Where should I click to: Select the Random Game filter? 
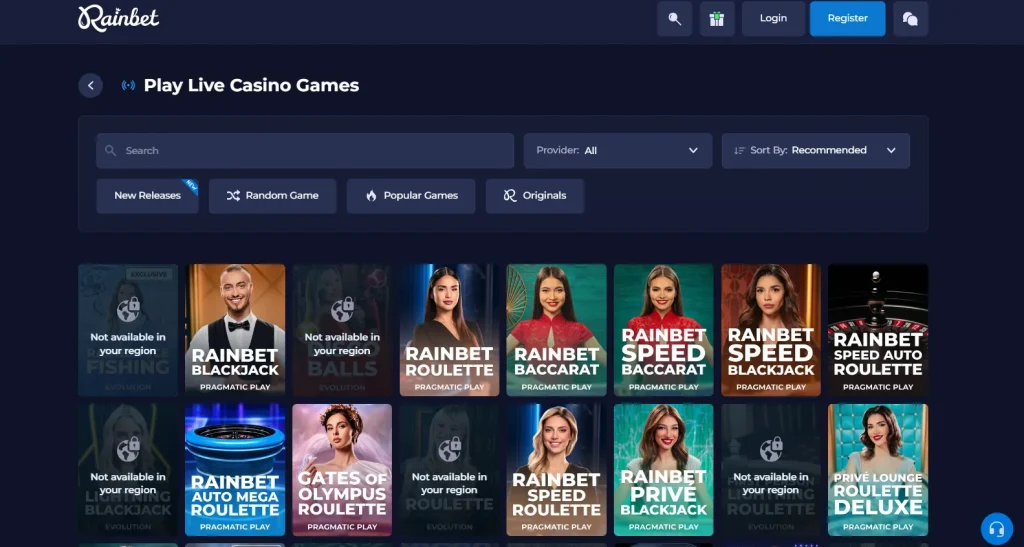click(272, 196)
